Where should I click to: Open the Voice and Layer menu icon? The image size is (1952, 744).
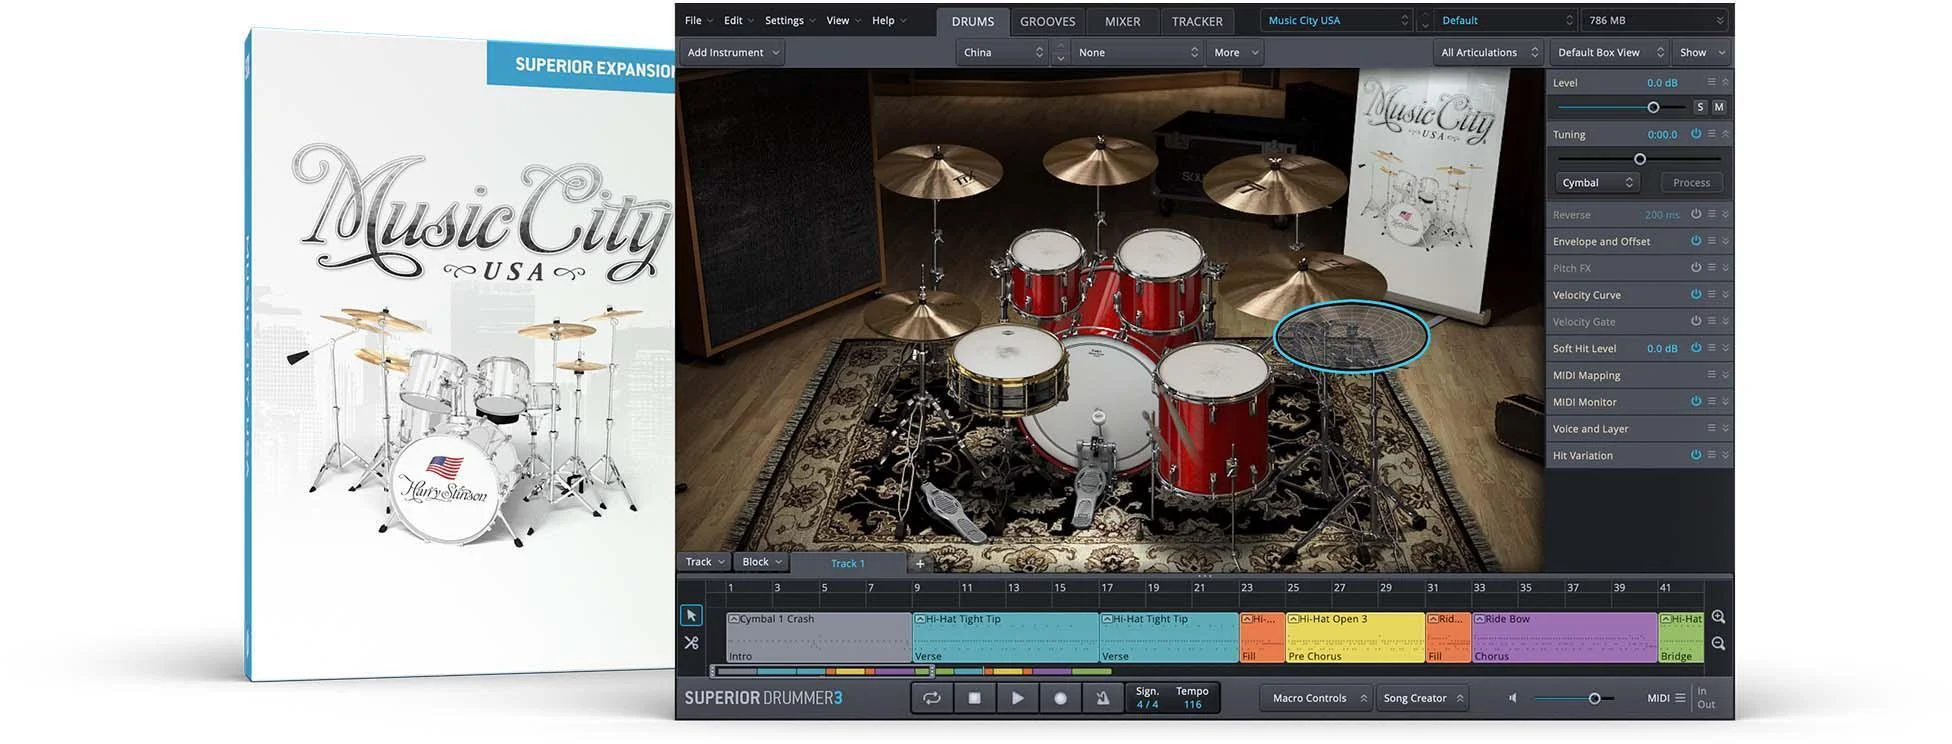click(1711, 428)
